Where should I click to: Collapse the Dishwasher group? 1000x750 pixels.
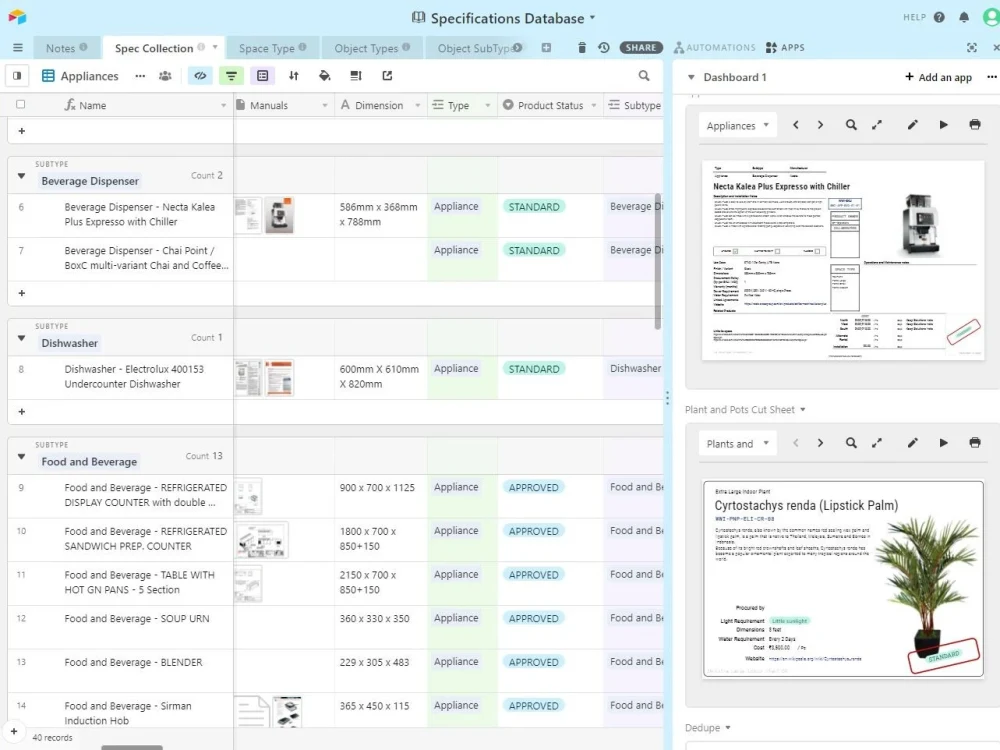21,338
